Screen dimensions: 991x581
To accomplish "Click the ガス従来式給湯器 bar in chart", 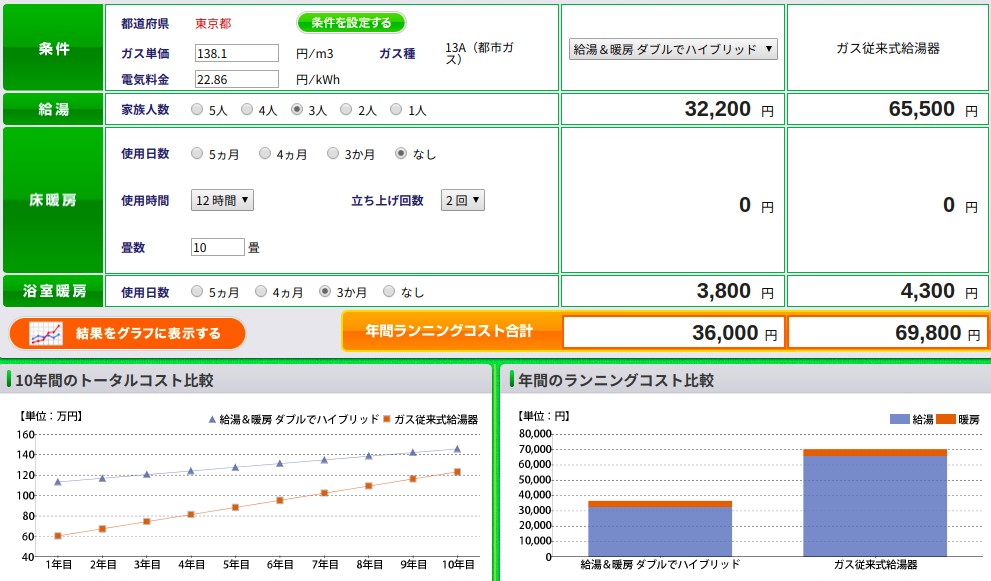I will (x=875, y=505).
